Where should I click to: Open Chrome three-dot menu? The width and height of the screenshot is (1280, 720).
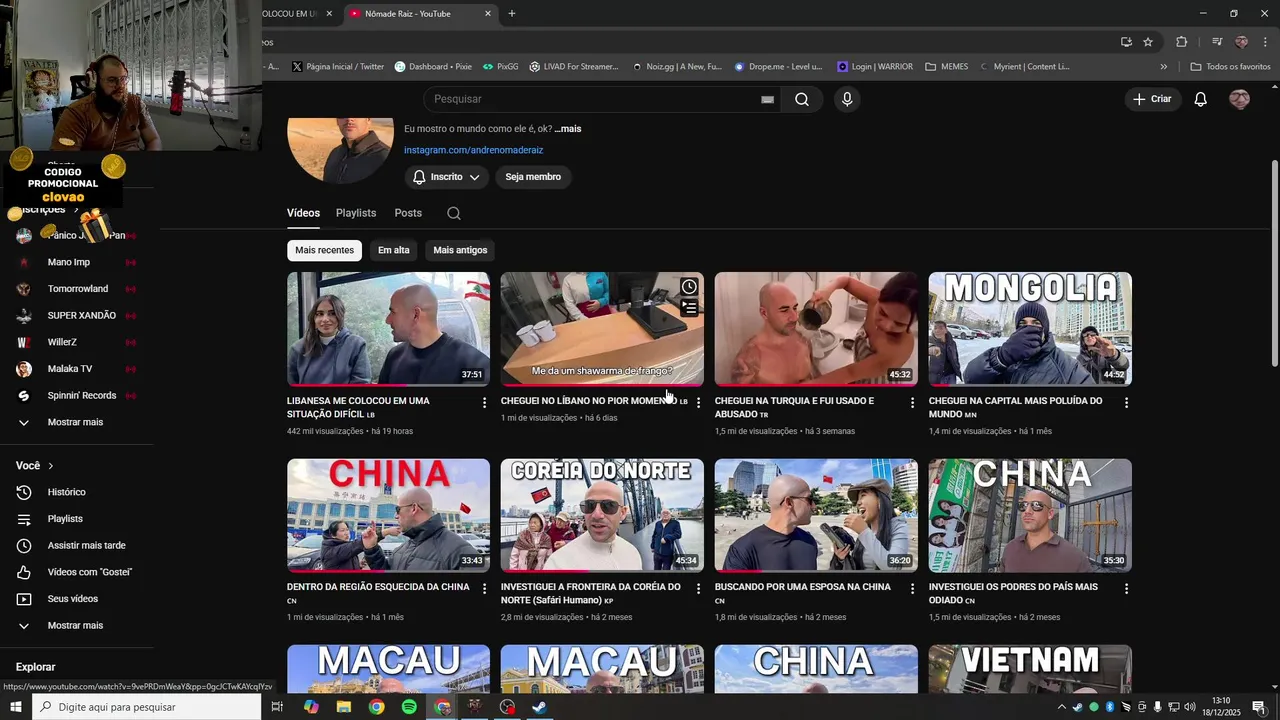pos(1265,42)
